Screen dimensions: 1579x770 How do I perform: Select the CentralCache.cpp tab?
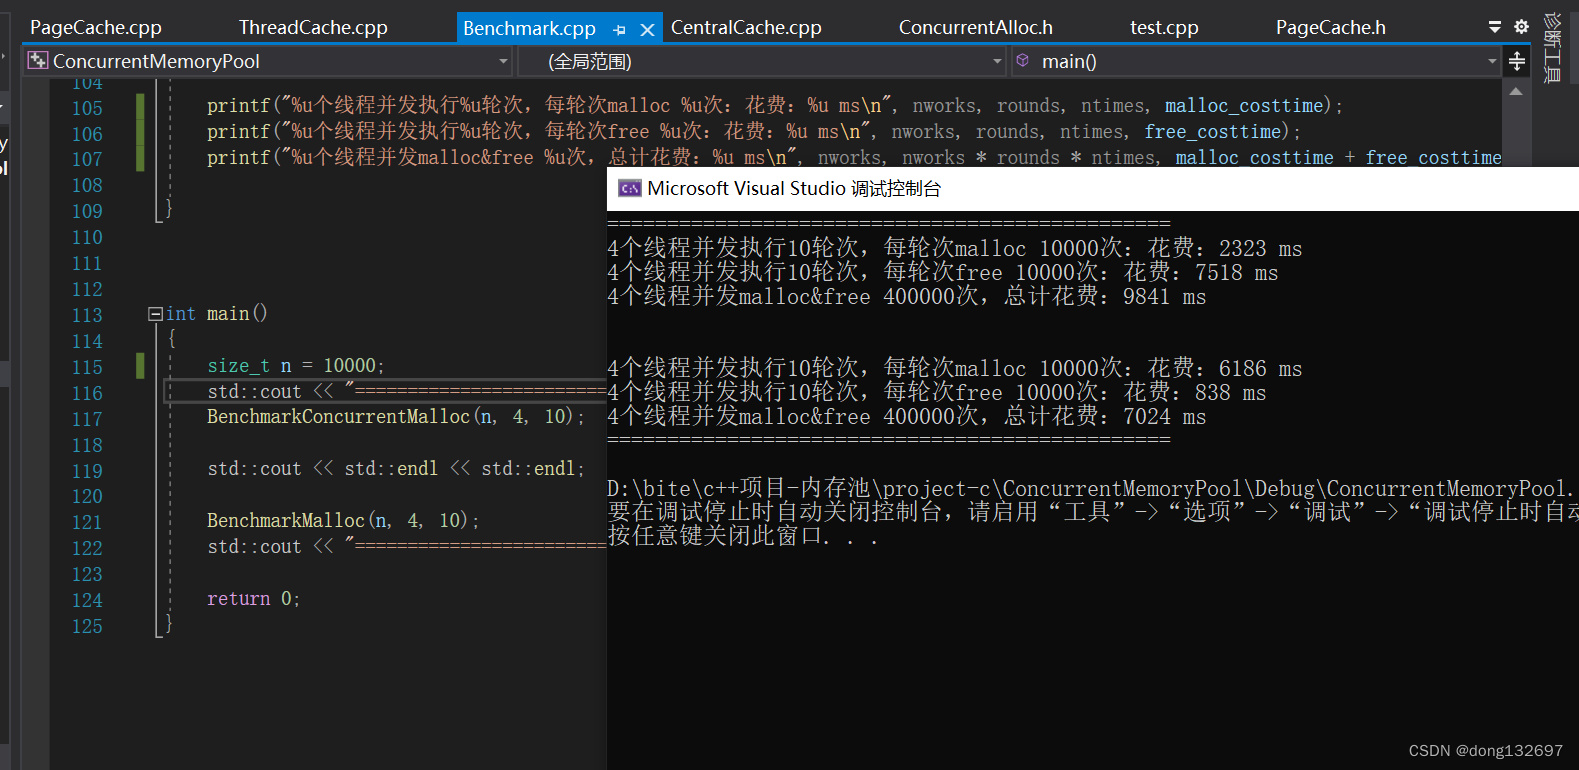(746, 28)
